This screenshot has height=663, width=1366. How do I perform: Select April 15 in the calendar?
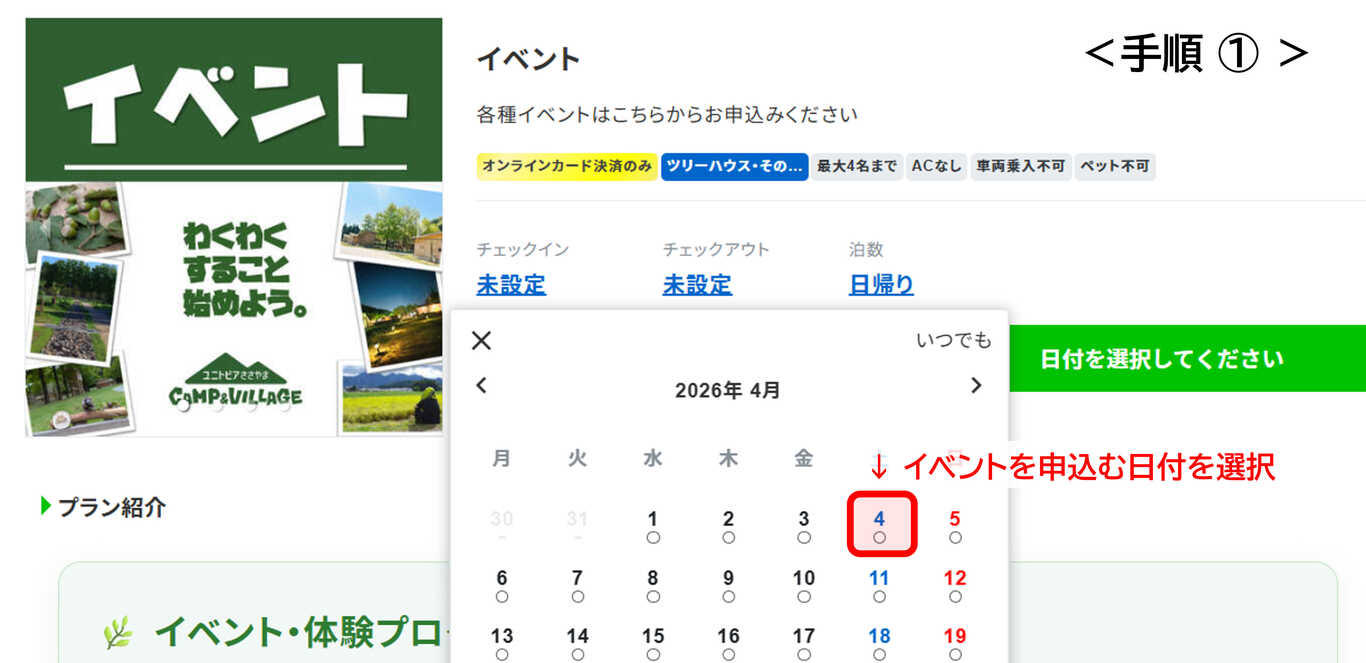point(653,641)
